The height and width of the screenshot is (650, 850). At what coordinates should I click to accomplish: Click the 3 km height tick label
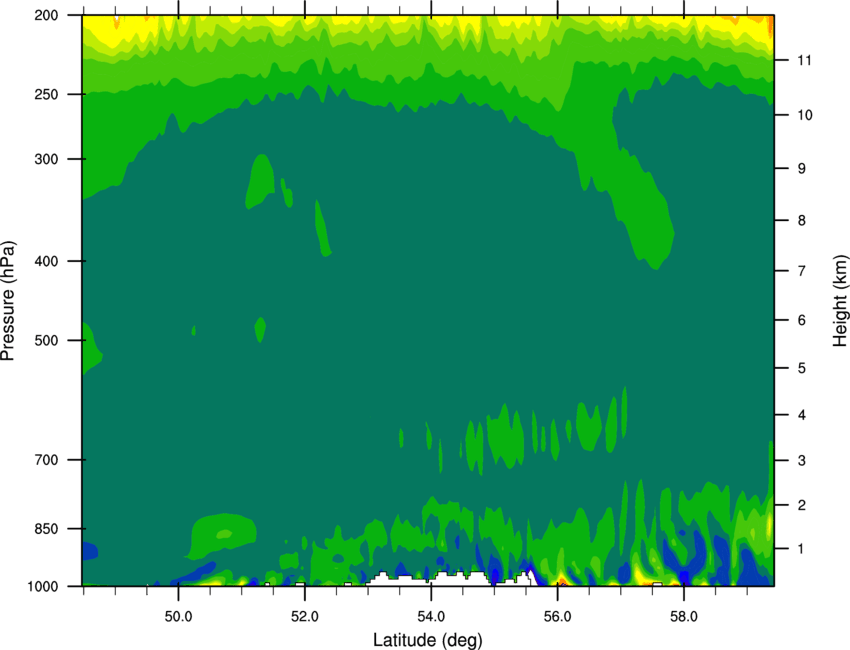tap(802, 461)
